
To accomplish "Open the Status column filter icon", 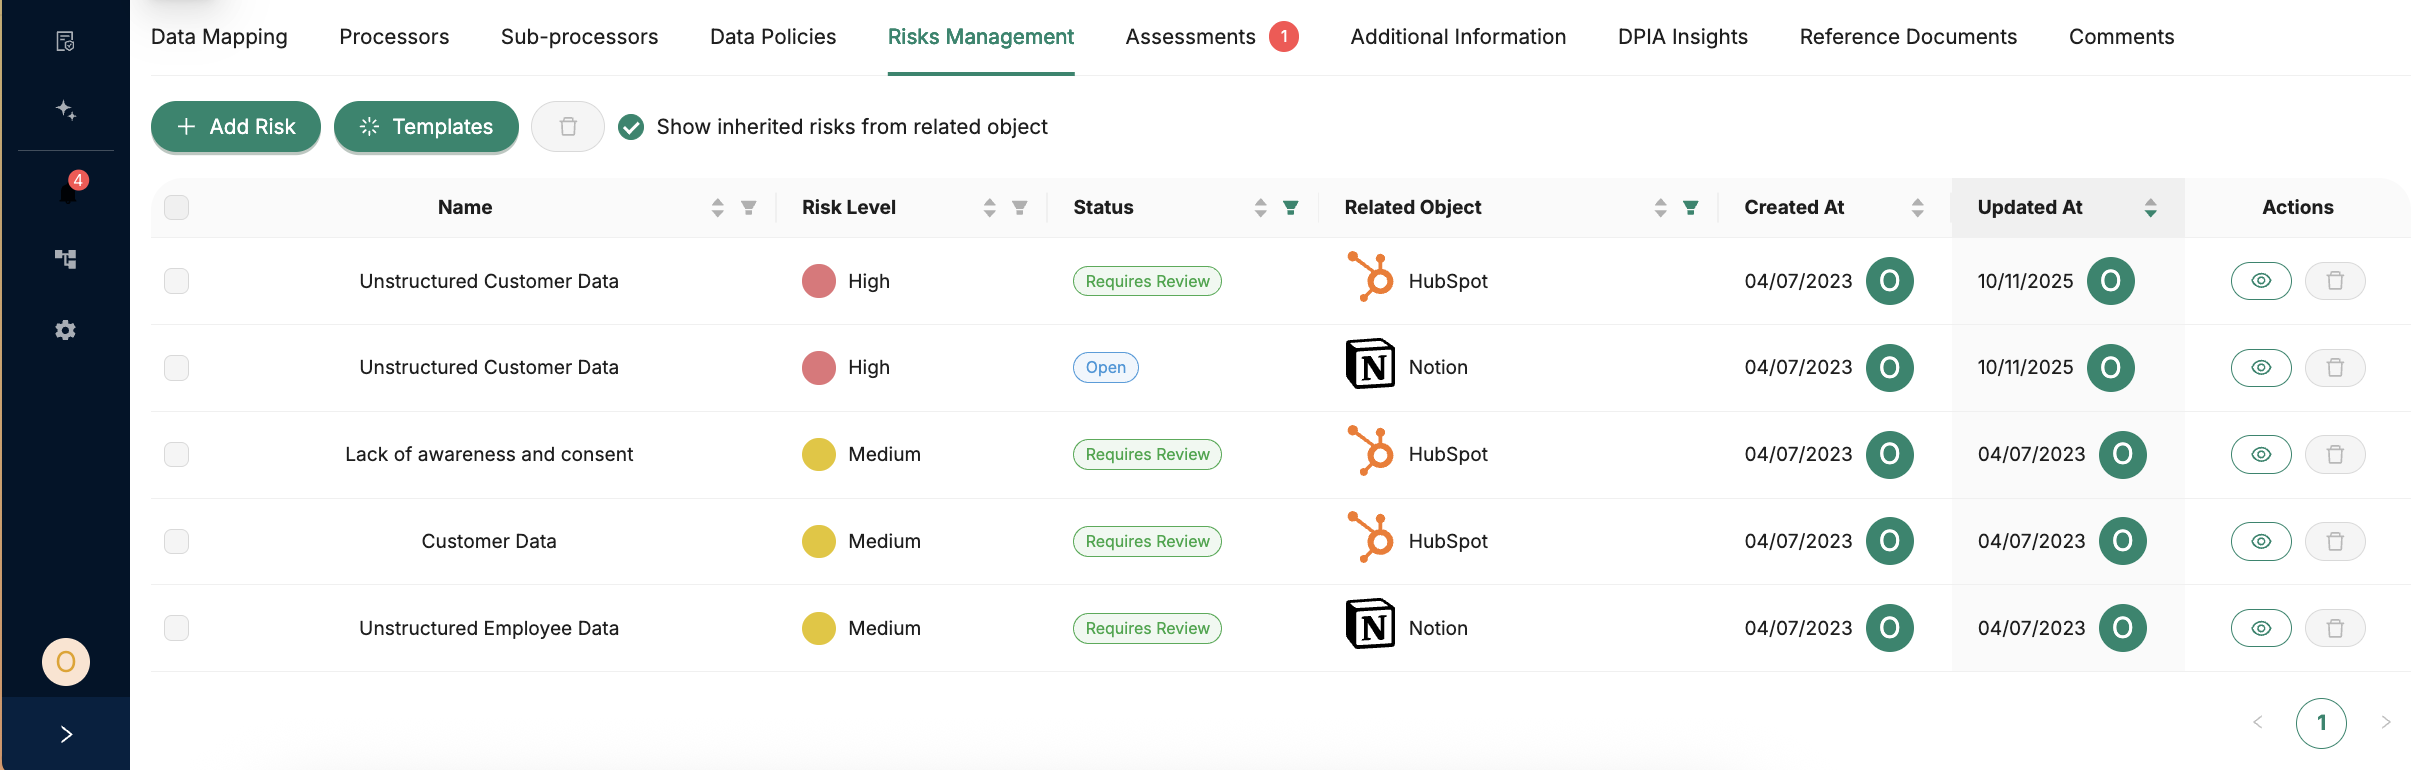I will 1291,207.
